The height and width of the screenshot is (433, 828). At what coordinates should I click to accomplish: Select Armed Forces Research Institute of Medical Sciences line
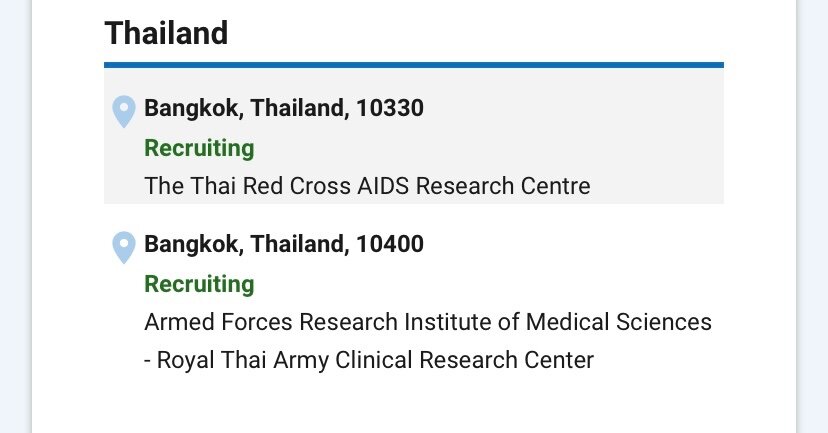428,322
